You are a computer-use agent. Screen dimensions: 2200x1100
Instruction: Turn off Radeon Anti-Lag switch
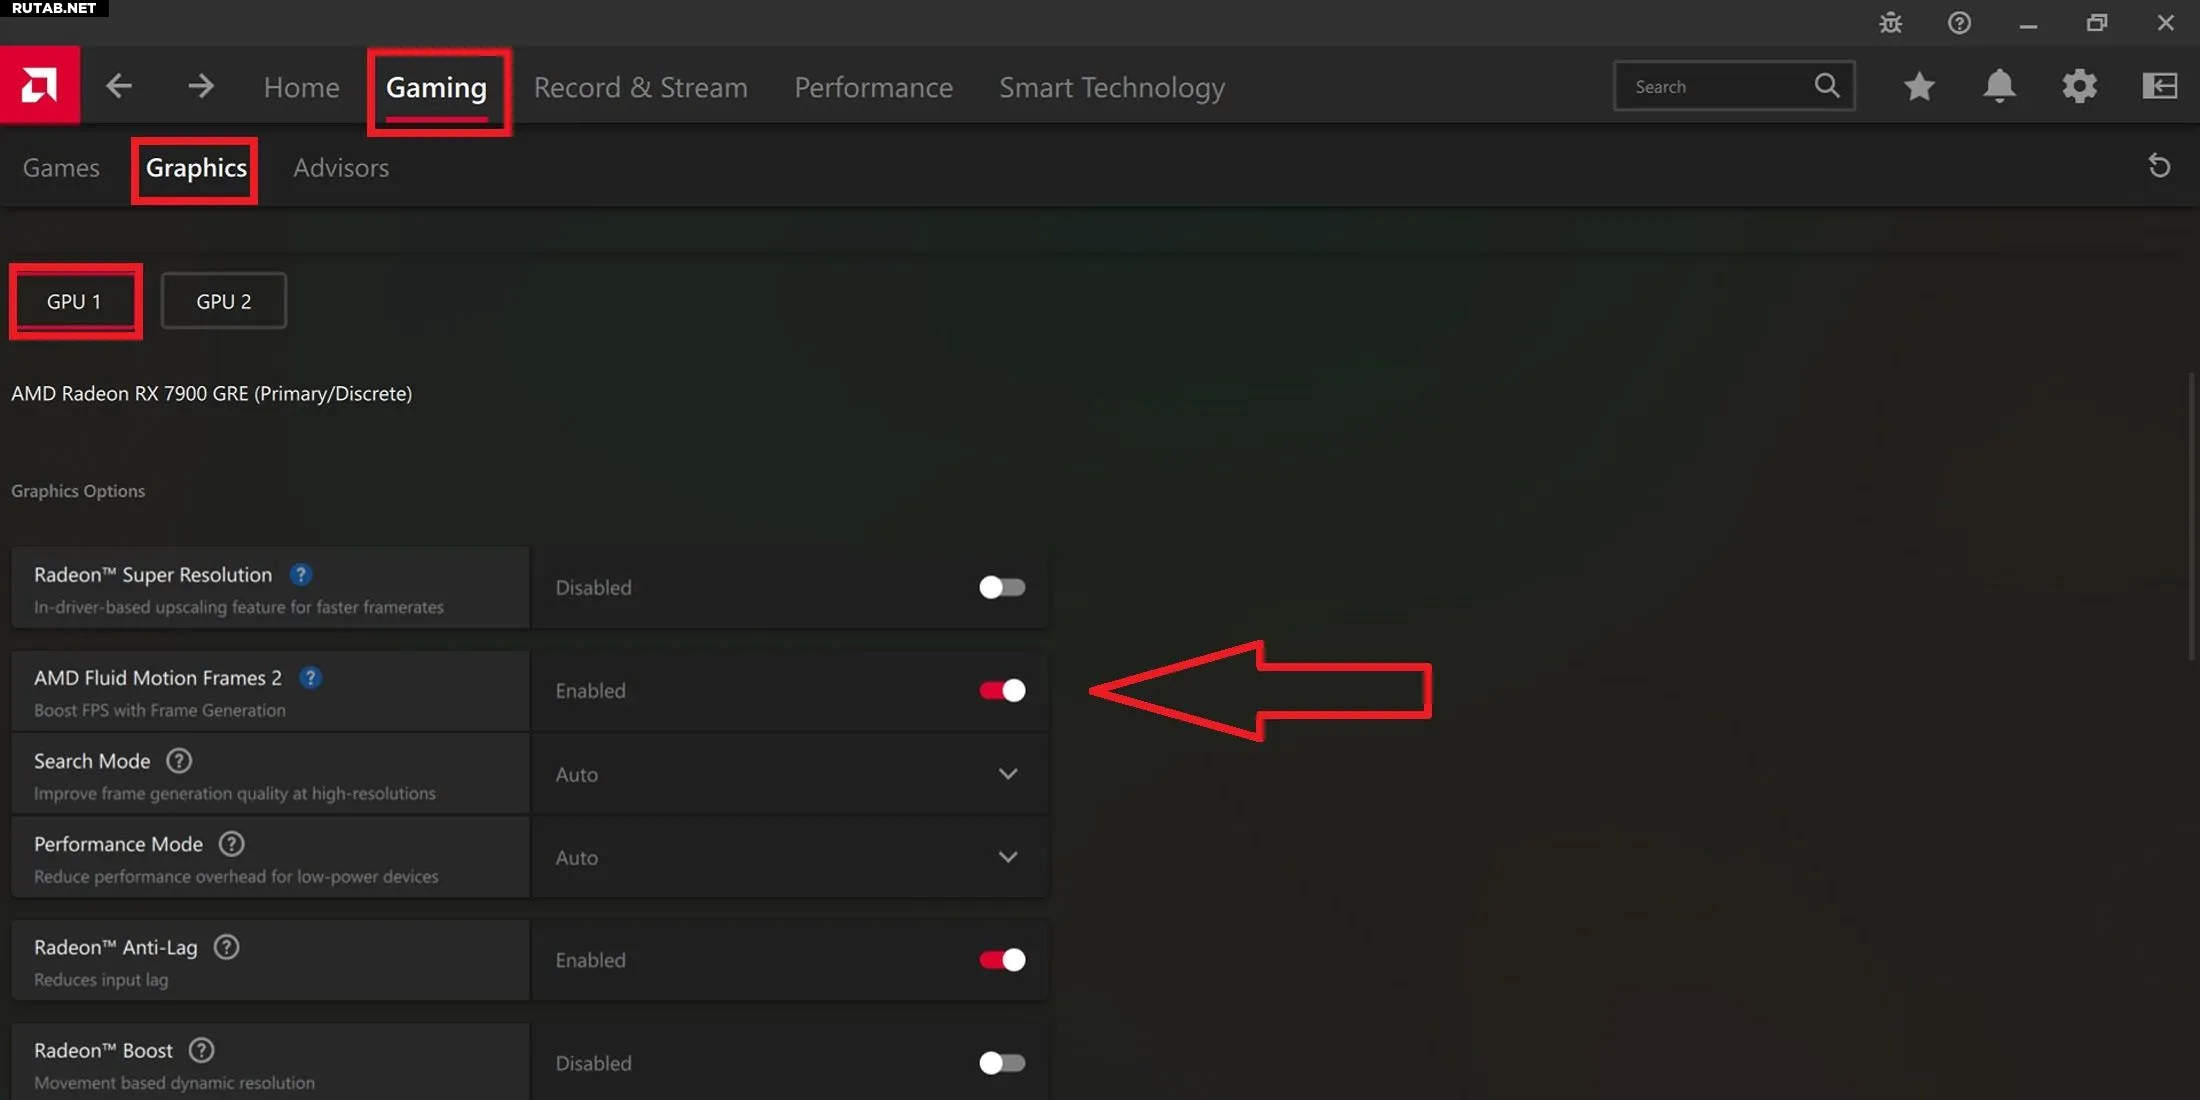1002,960
